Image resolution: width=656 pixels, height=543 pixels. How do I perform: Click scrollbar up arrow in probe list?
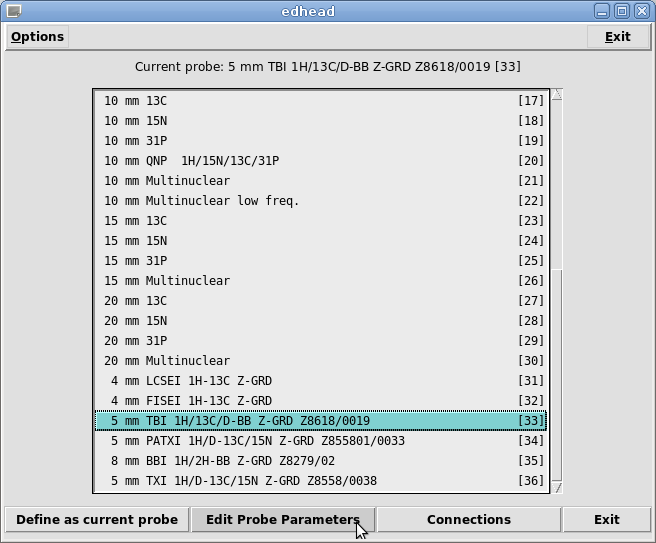(557, 95)
